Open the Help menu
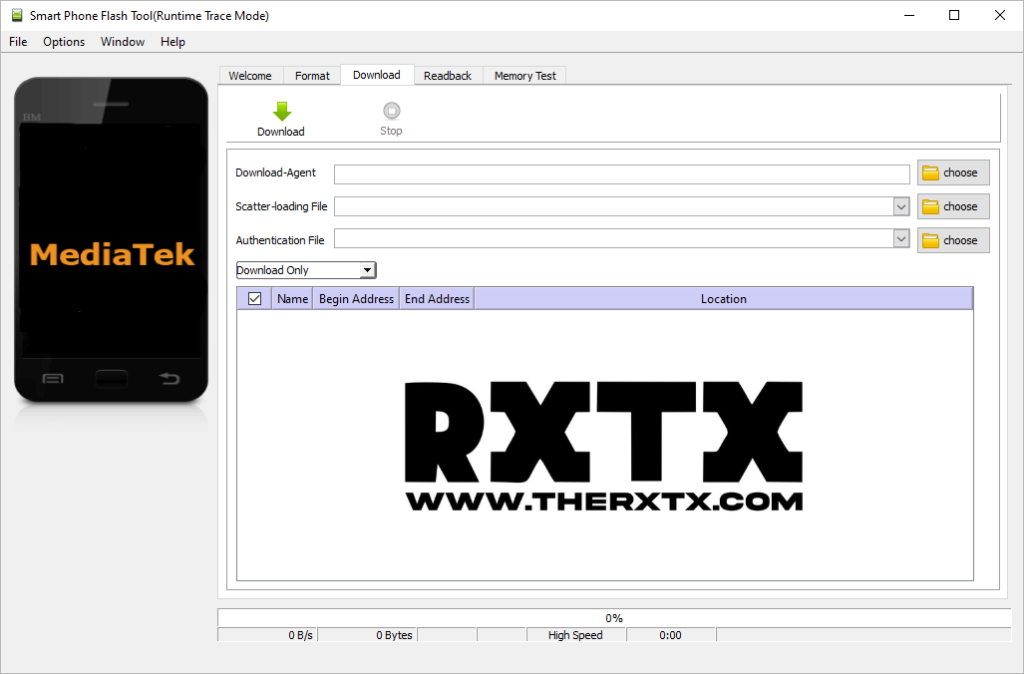 [172, 42]
